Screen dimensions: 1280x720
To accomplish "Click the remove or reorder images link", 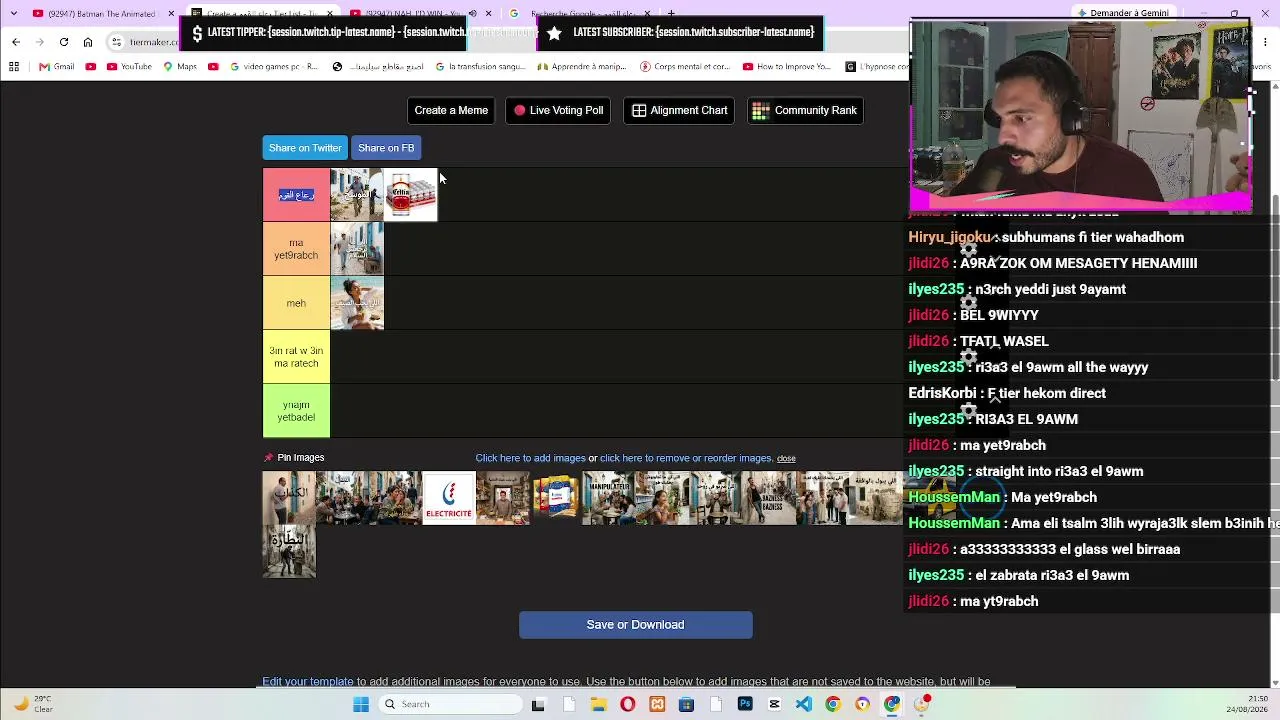I will click(686, 458).
